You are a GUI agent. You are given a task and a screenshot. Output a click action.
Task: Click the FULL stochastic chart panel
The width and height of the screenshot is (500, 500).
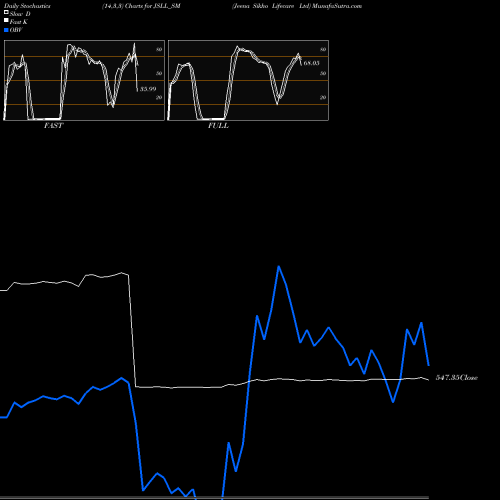(248, 80)
